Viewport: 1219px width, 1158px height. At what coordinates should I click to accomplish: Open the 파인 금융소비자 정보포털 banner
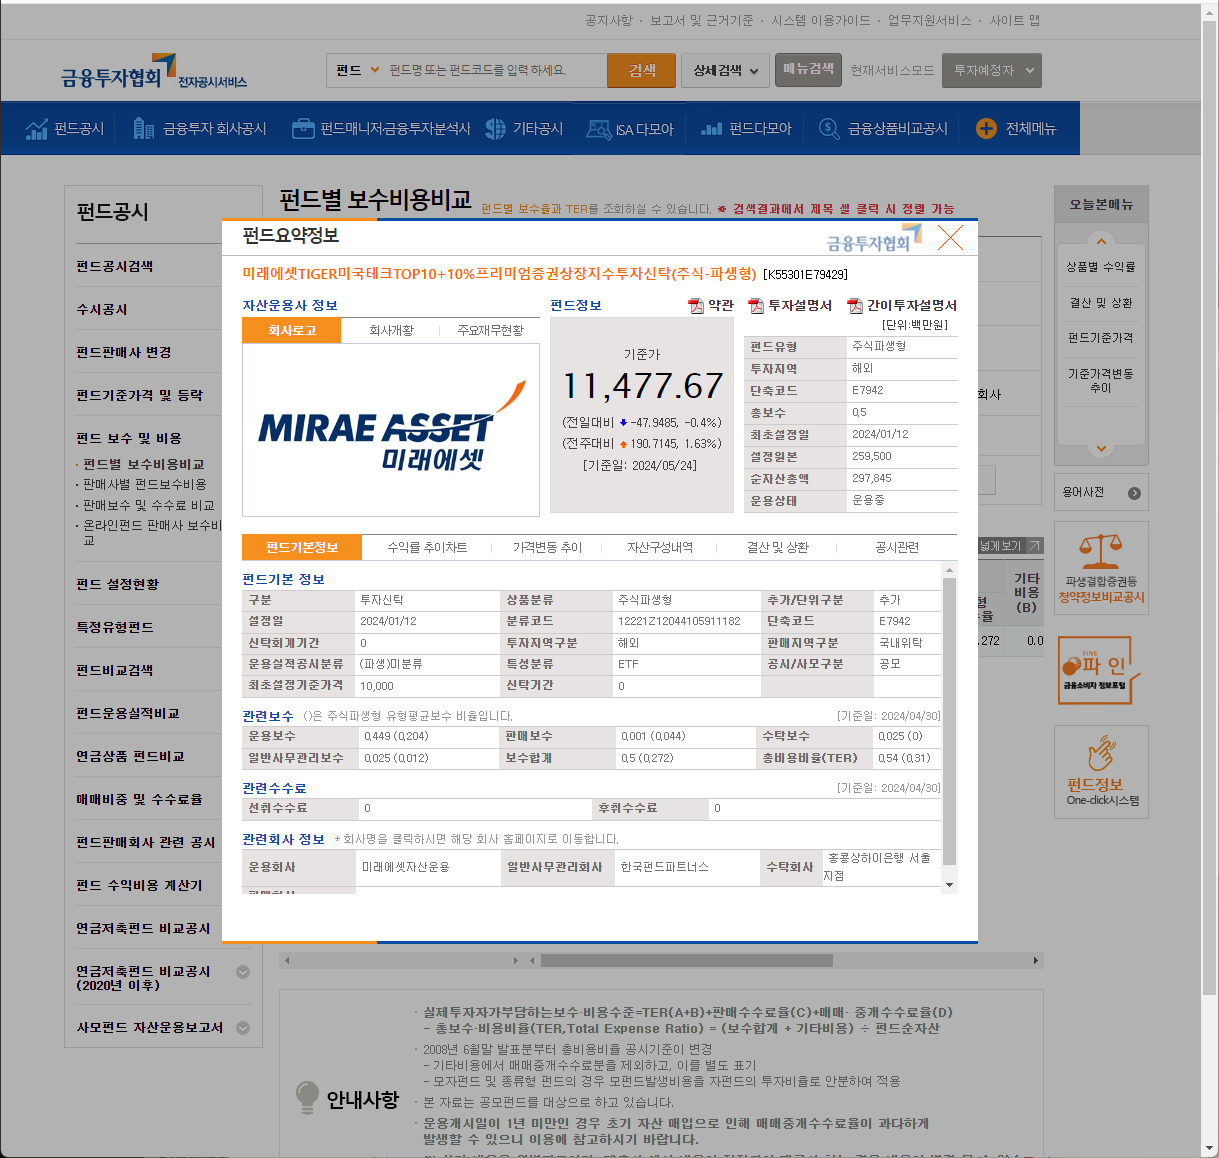[x=1101, y=669]
